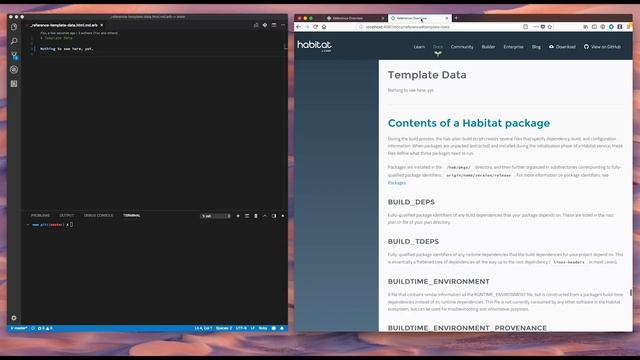Go back in the browser
This screenshot has width=640, height=360.
298,27
